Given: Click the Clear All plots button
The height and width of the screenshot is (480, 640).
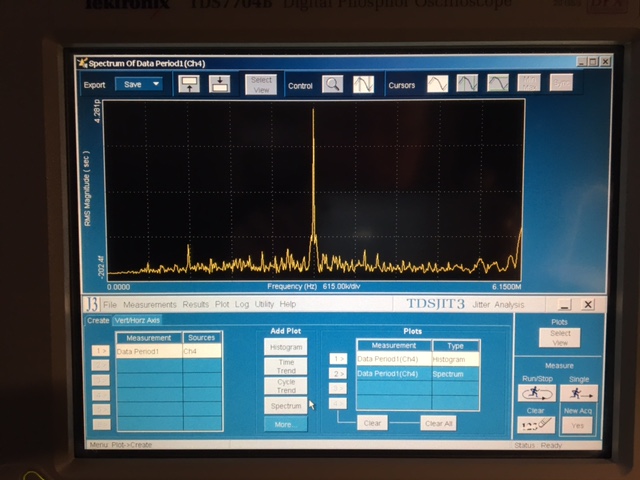Looking at the screenshot, I should [439, 423].
